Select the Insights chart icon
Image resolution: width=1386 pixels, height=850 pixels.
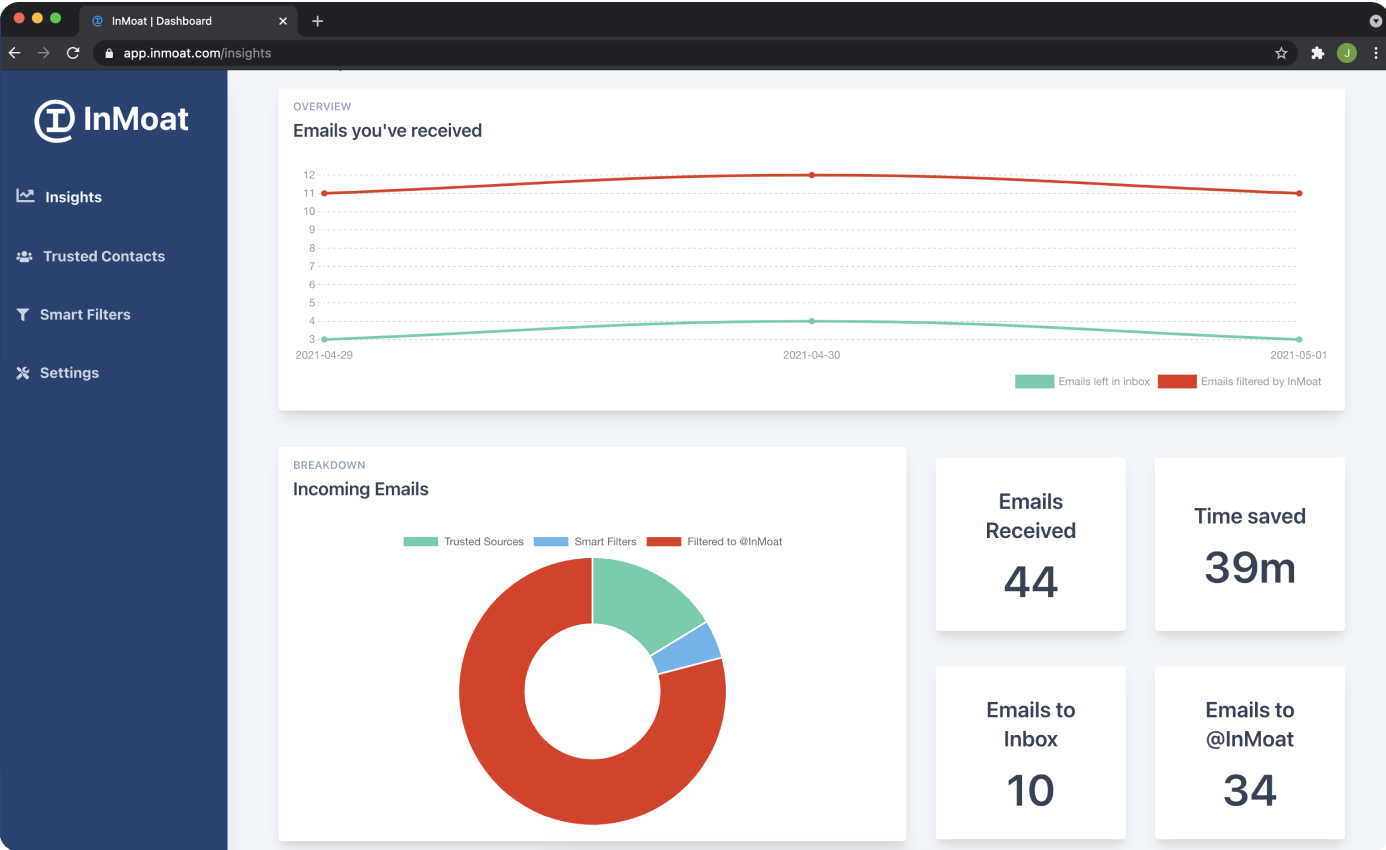click(24, 196)
